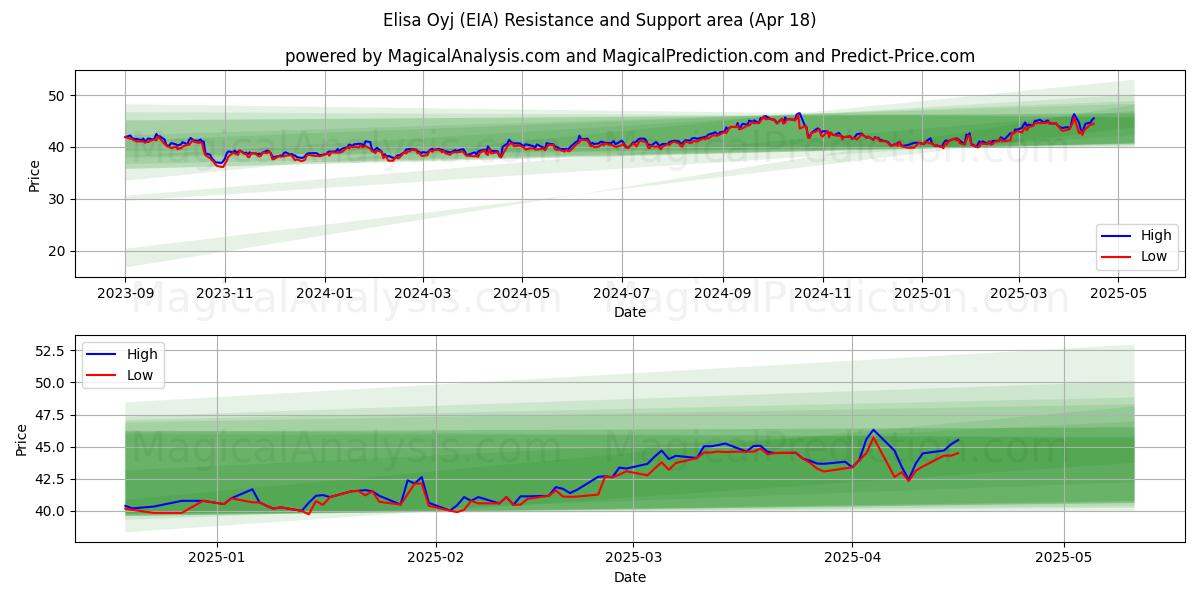Click the '2025-02' date label on the lower chart axis
This screenshot has width=1200, height=600.
(x=437, y=559)
